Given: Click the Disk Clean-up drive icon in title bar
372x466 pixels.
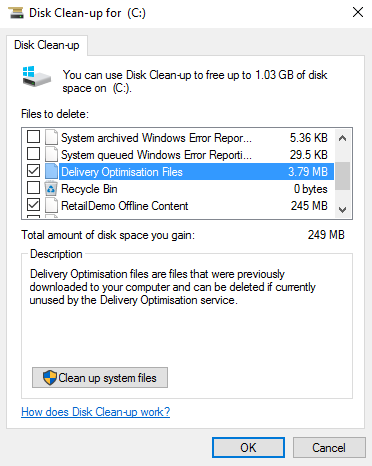Looking at the screenshot, I should click(16, 13).
